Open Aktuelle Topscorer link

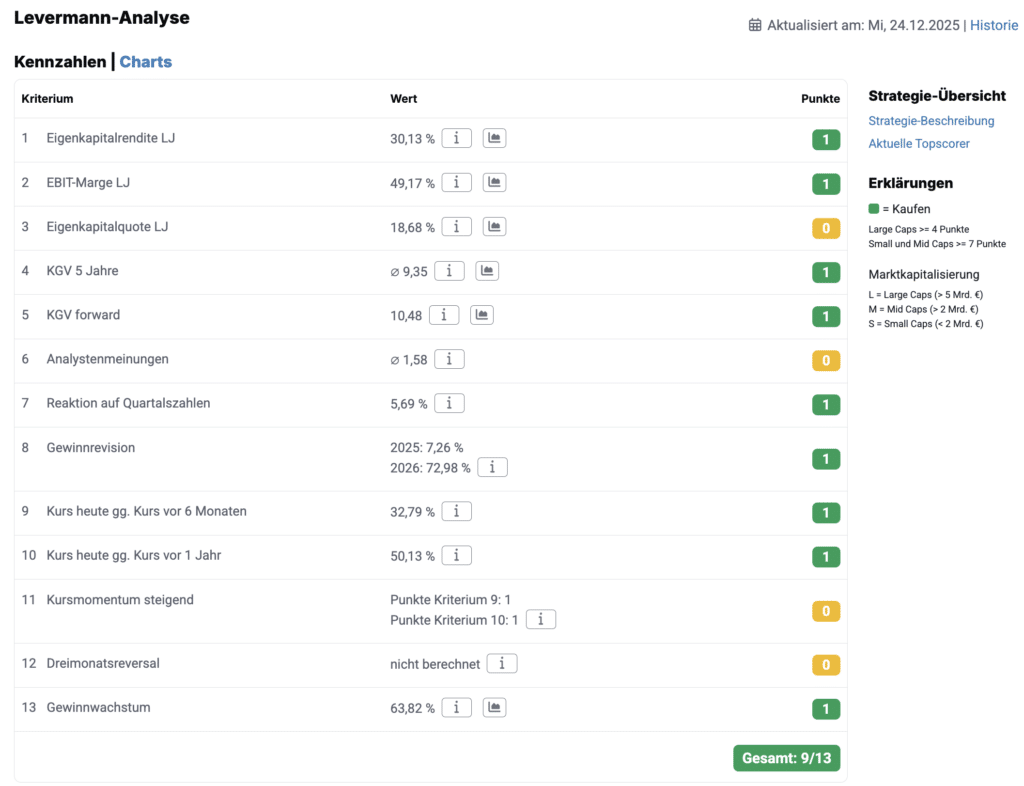pos(919,144)
